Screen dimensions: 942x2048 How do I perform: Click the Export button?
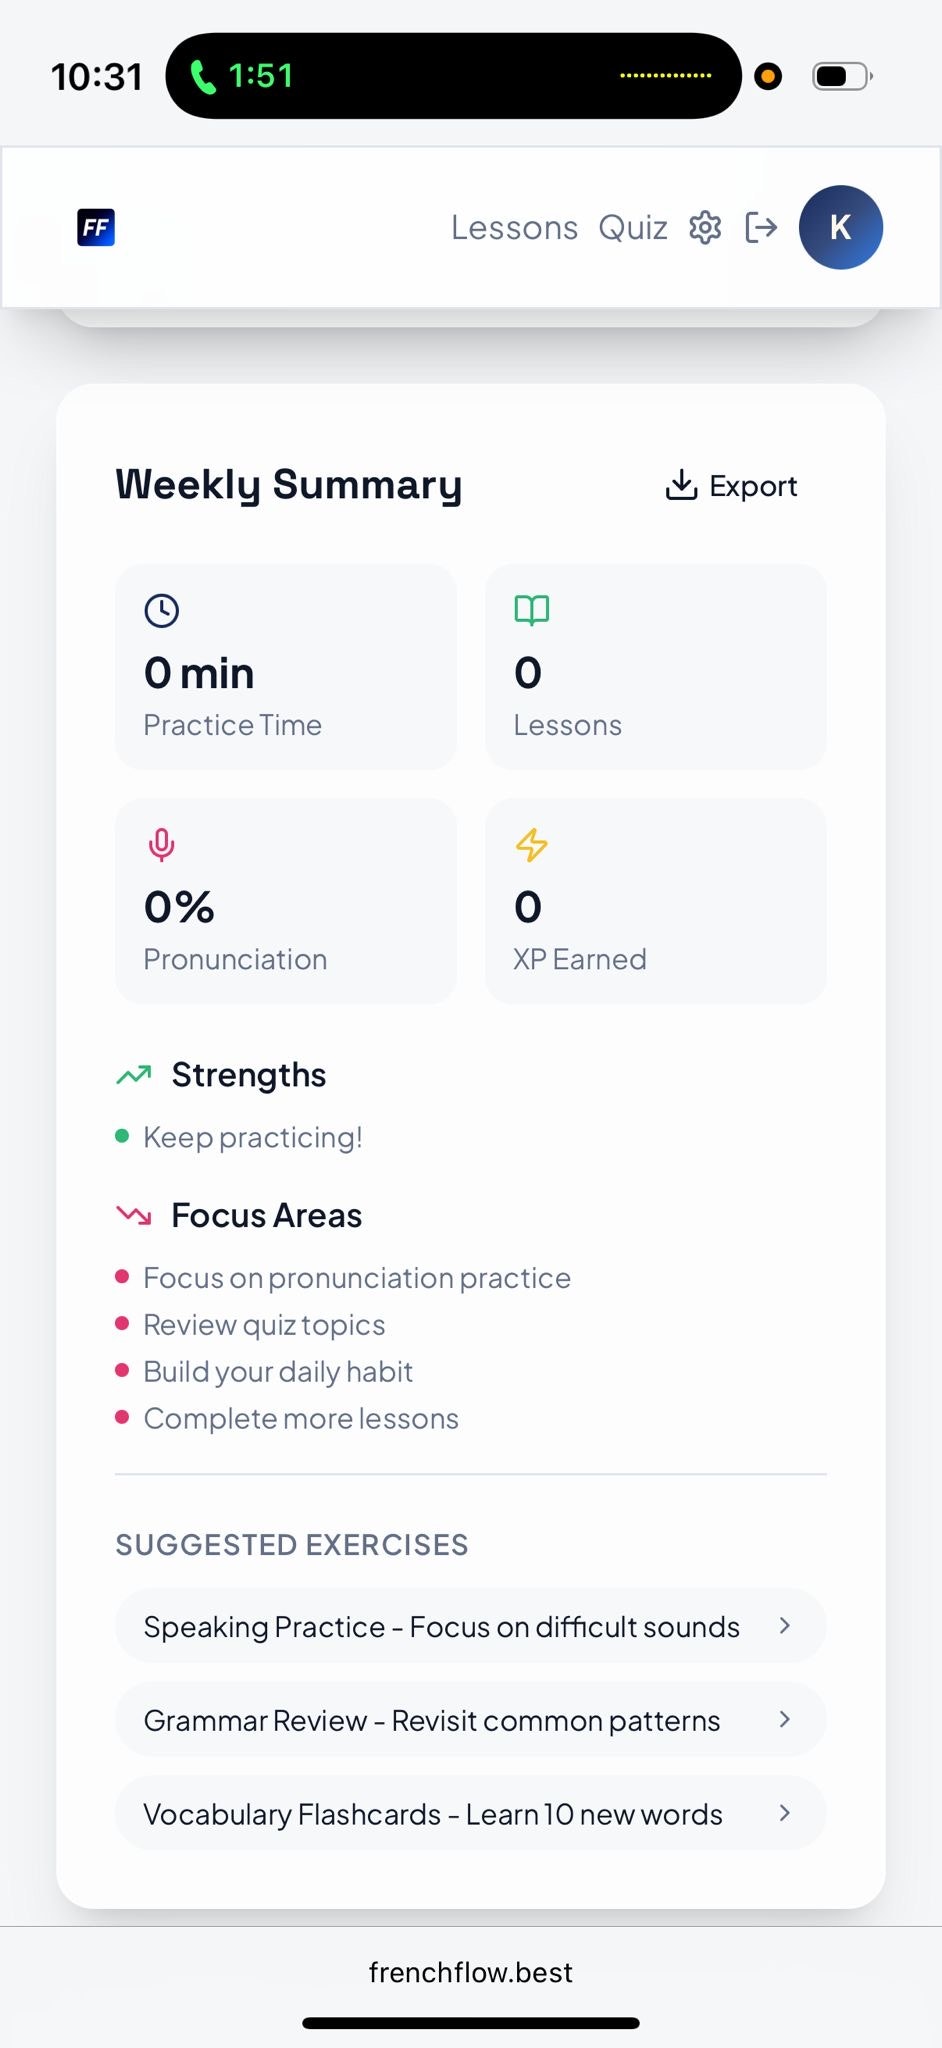[x=732, y=485]
